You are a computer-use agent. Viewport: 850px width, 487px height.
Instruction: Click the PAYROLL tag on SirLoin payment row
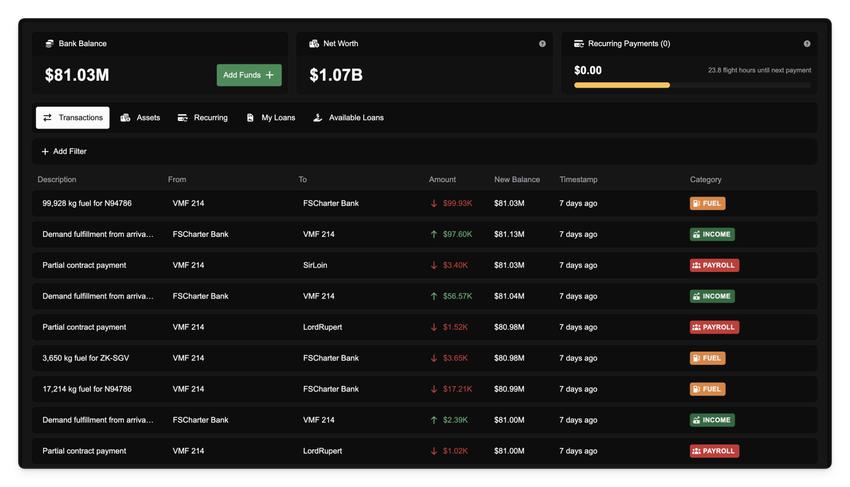[714, 265]
